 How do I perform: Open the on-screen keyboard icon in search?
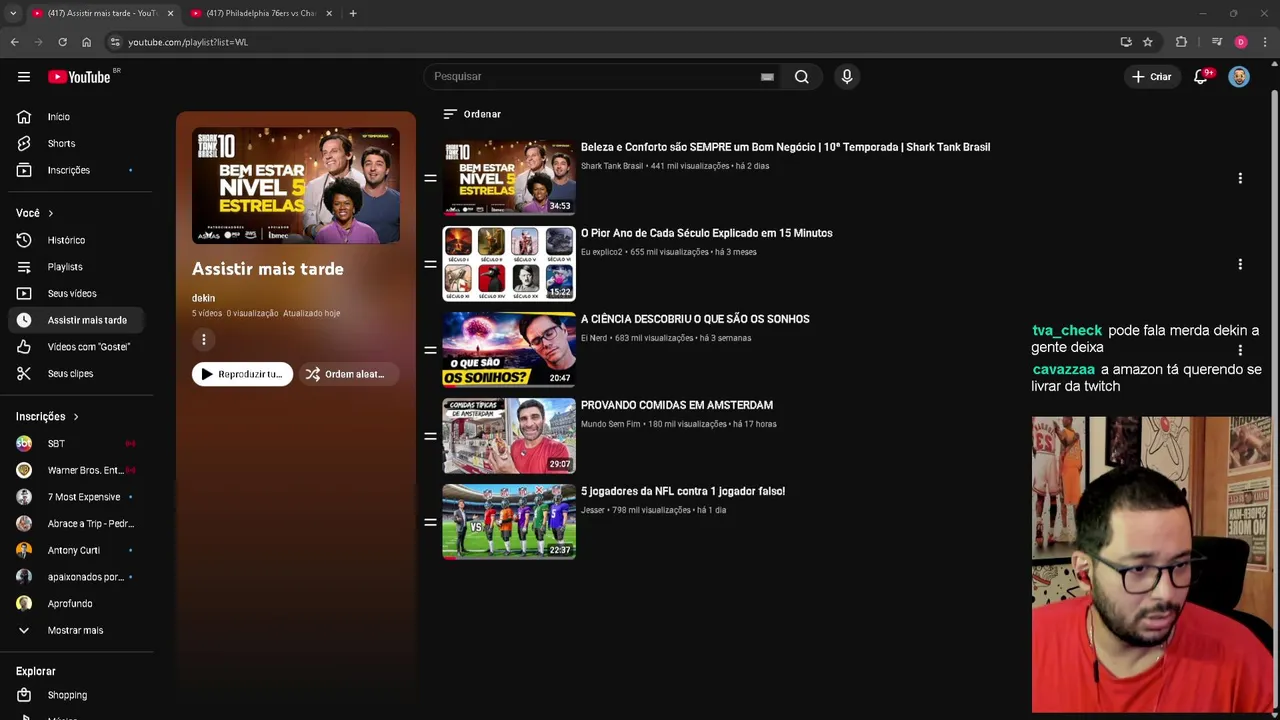tap(767, 77)
